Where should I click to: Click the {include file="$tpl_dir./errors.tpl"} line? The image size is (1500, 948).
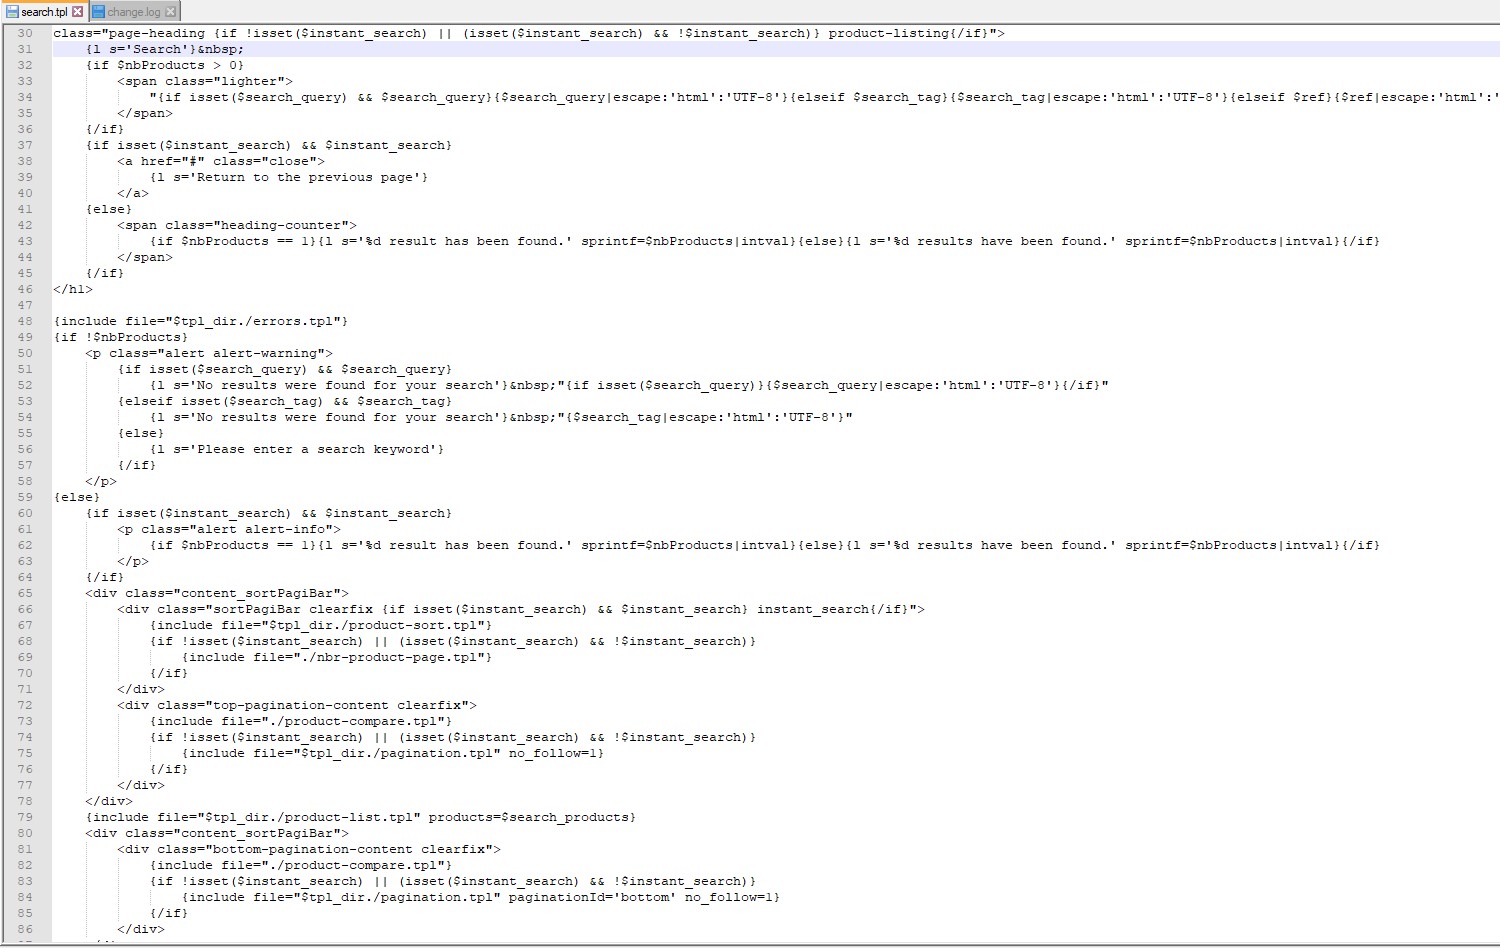[x=201, y=321]
